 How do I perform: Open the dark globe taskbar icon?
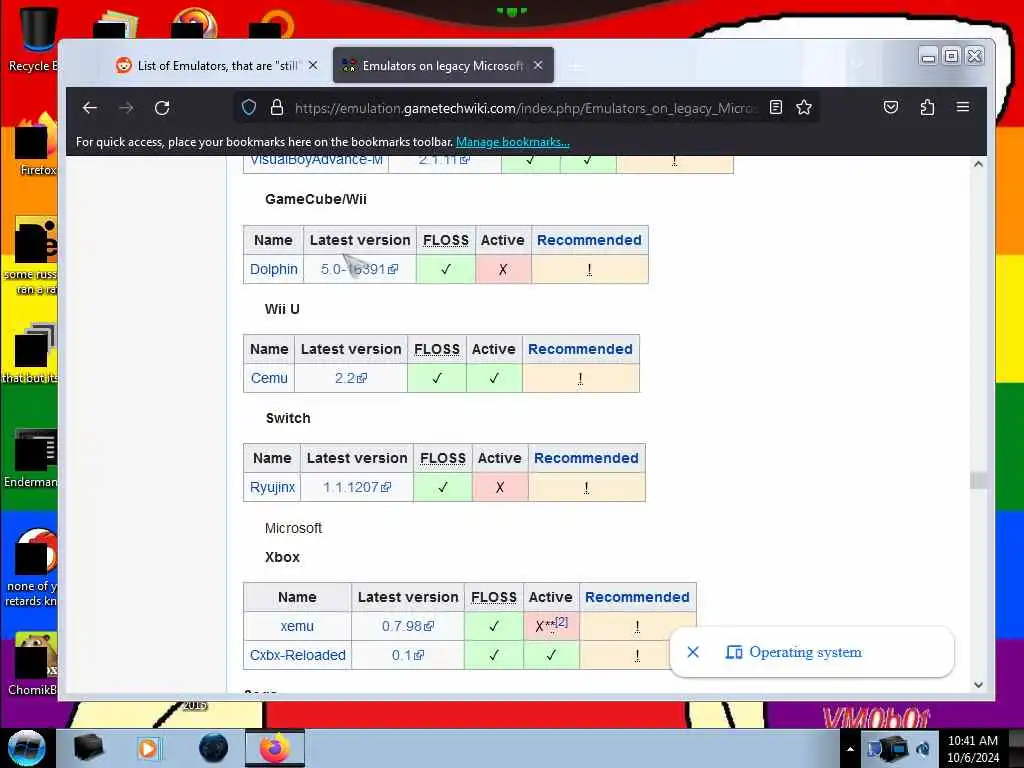coord(213,748)
